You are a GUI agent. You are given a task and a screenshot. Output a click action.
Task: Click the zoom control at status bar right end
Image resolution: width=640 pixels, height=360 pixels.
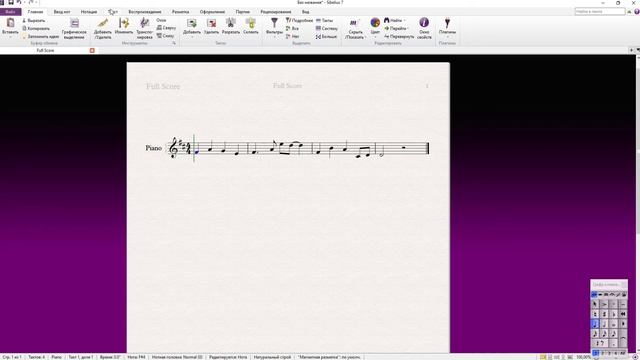(x=636, y=357)
